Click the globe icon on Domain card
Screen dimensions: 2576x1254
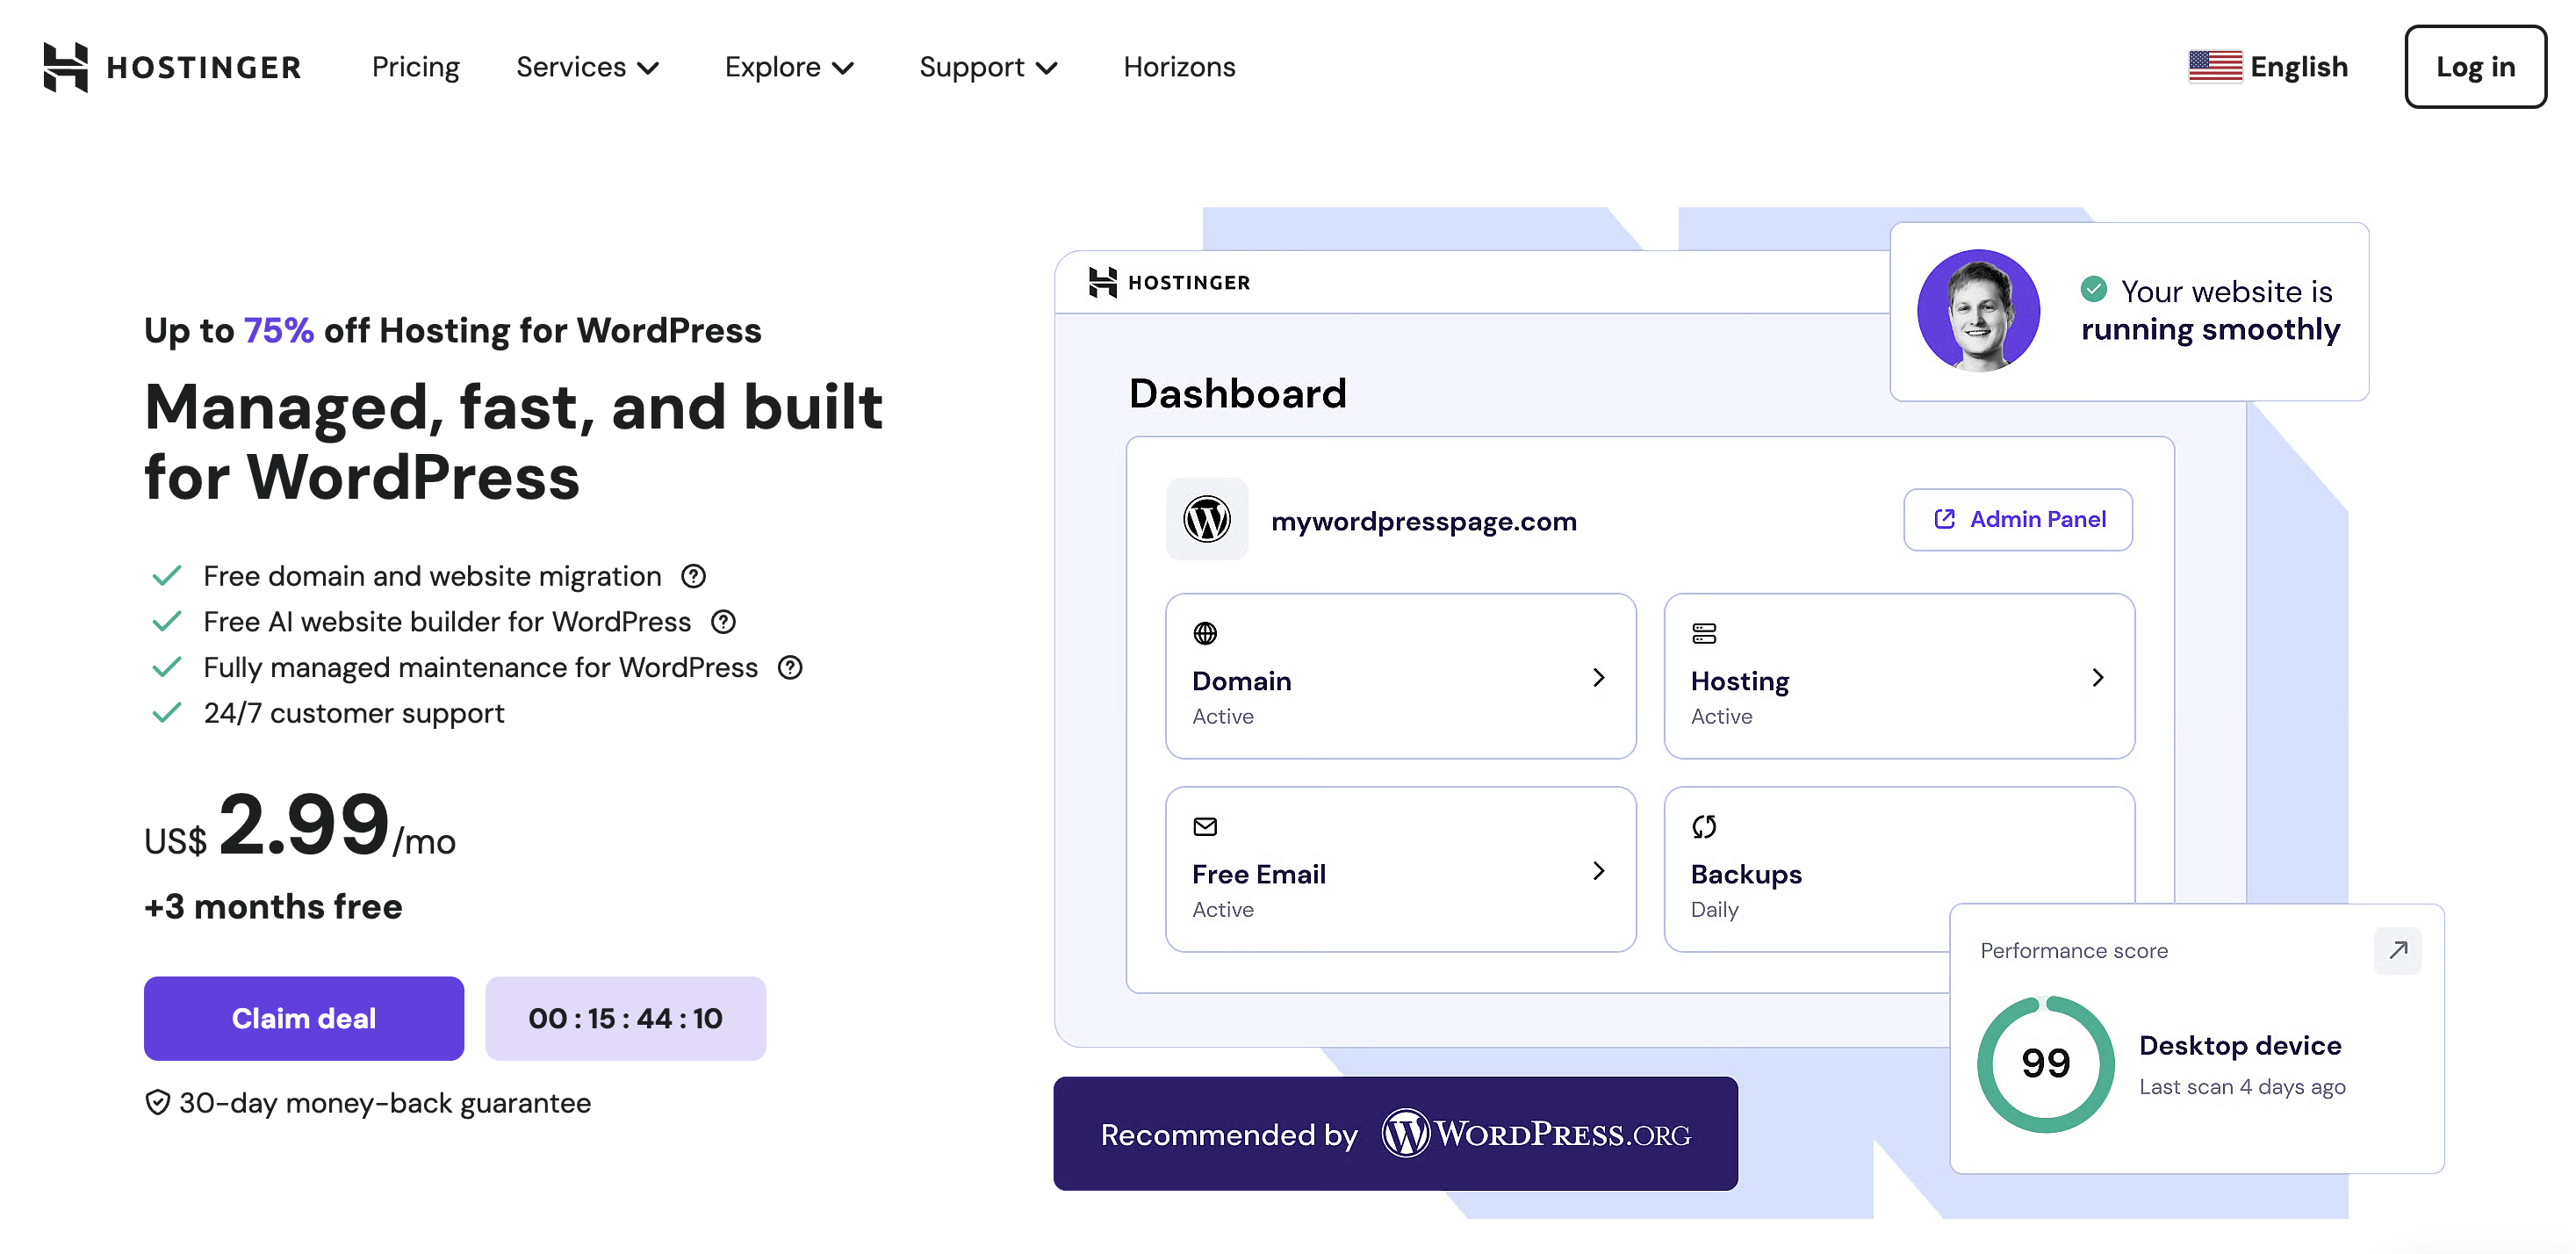[1205, 633]
